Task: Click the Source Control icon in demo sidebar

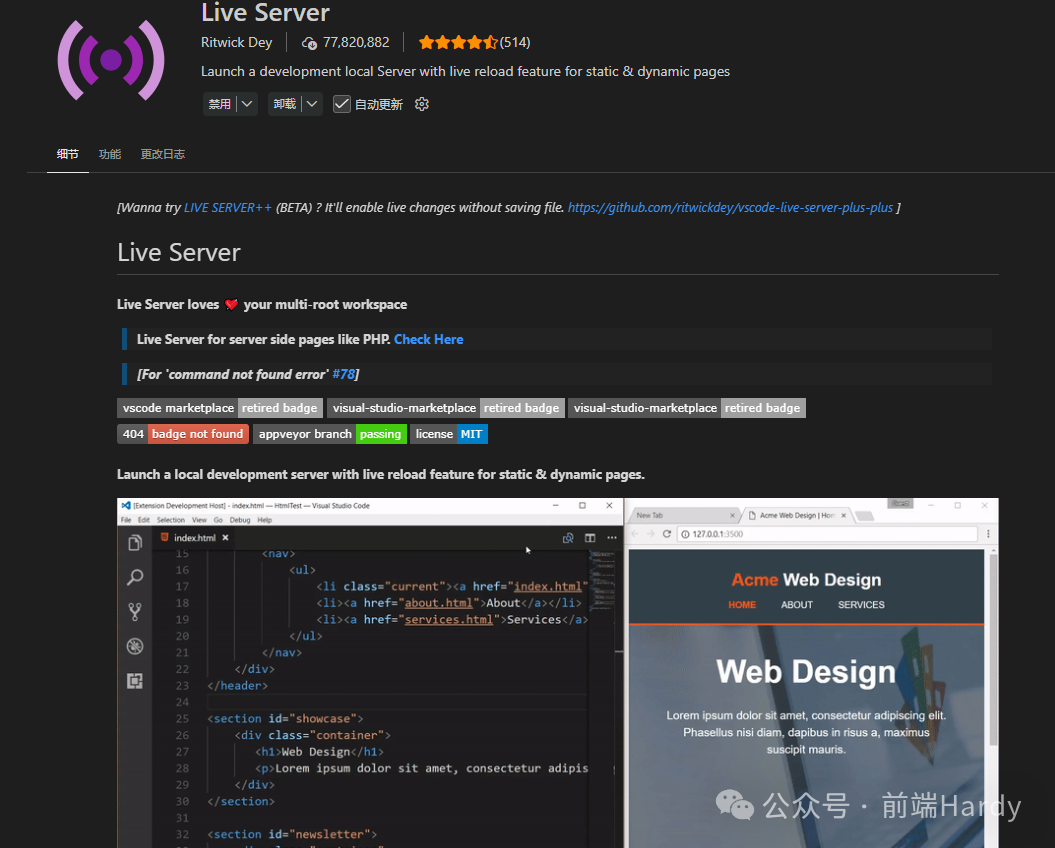Action: pos(135,612)
